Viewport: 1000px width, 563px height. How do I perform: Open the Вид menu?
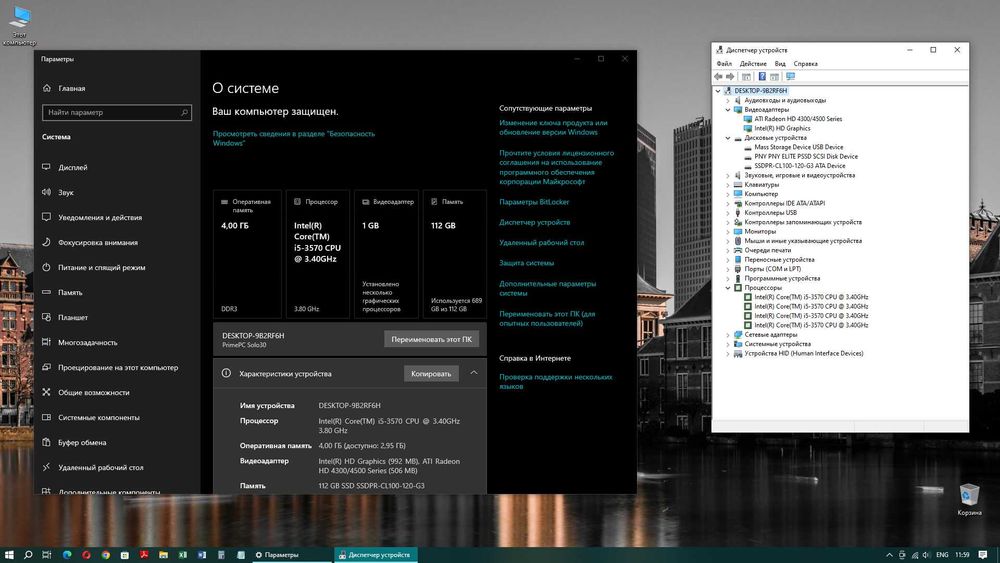[780, 64]
